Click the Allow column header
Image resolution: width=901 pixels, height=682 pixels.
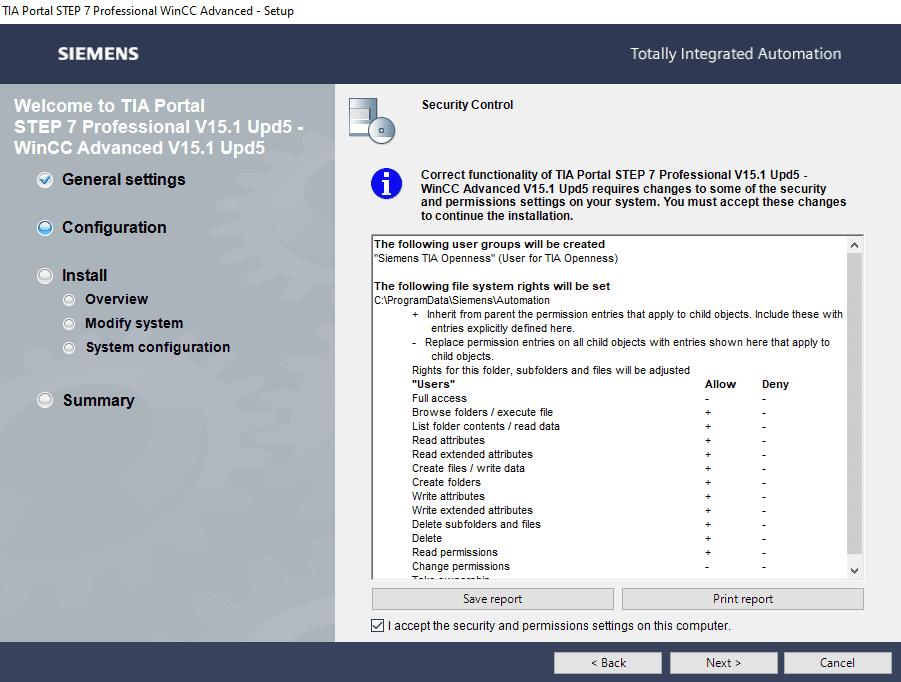pyautogui.click(x=720, y=384)
